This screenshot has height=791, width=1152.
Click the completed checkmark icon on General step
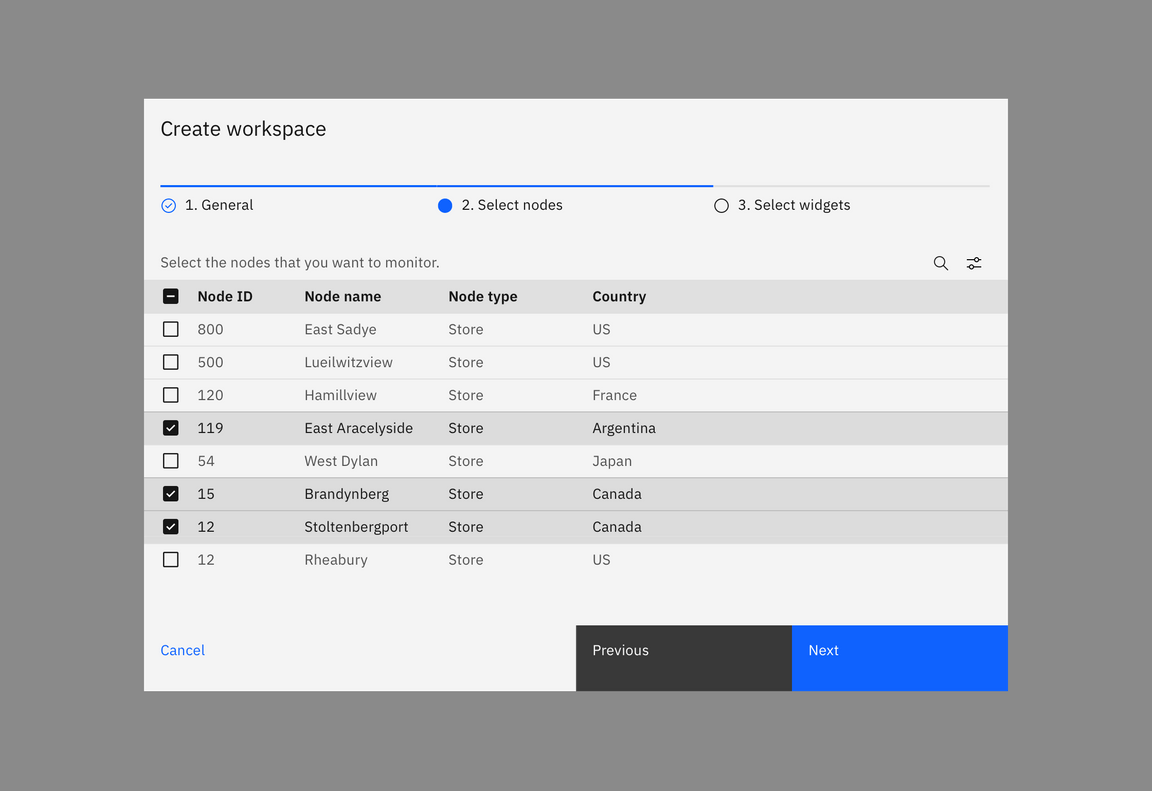(168, 205)
